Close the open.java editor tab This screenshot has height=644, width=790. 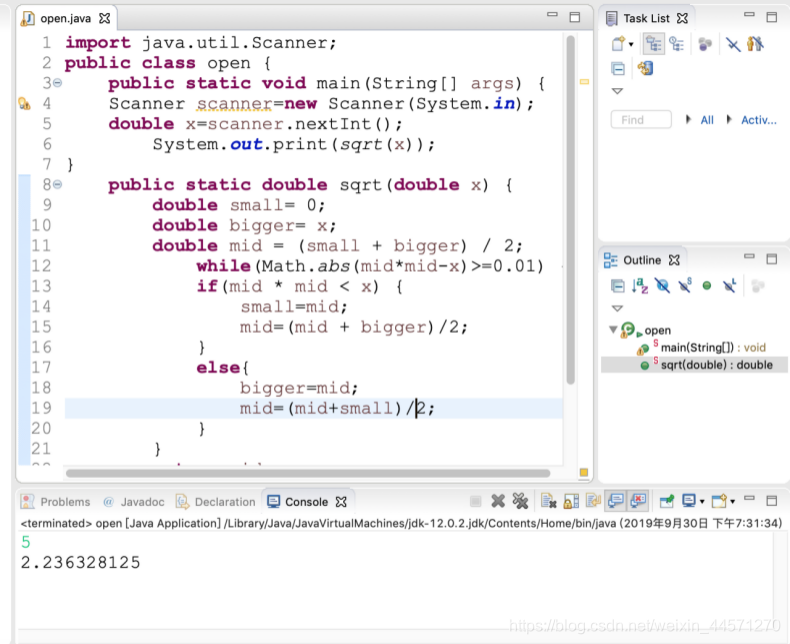click(104, 19)
